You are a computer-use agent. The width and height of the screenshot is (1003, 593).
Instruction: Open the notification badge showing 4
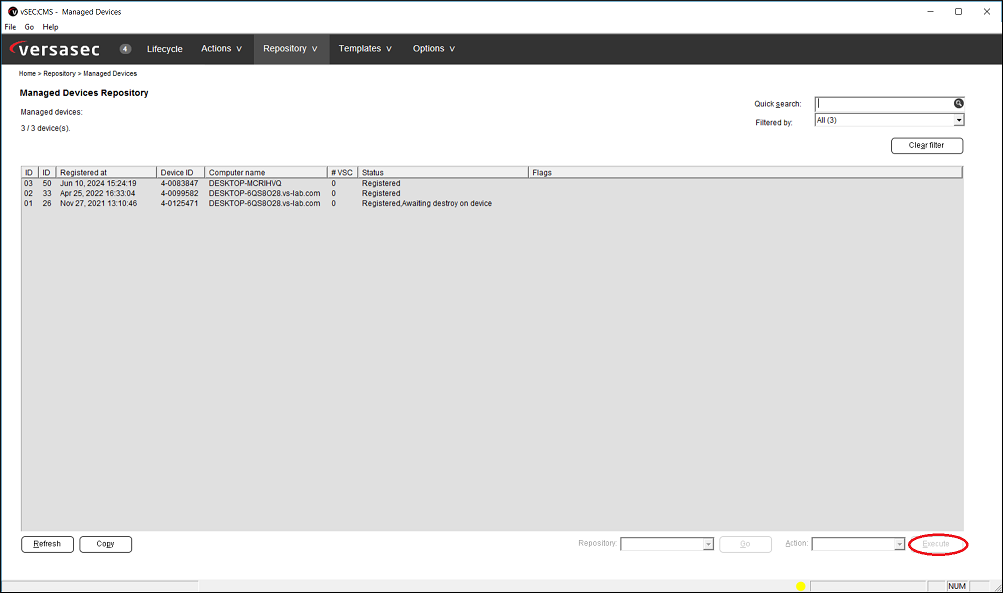(x=125, y=49)
